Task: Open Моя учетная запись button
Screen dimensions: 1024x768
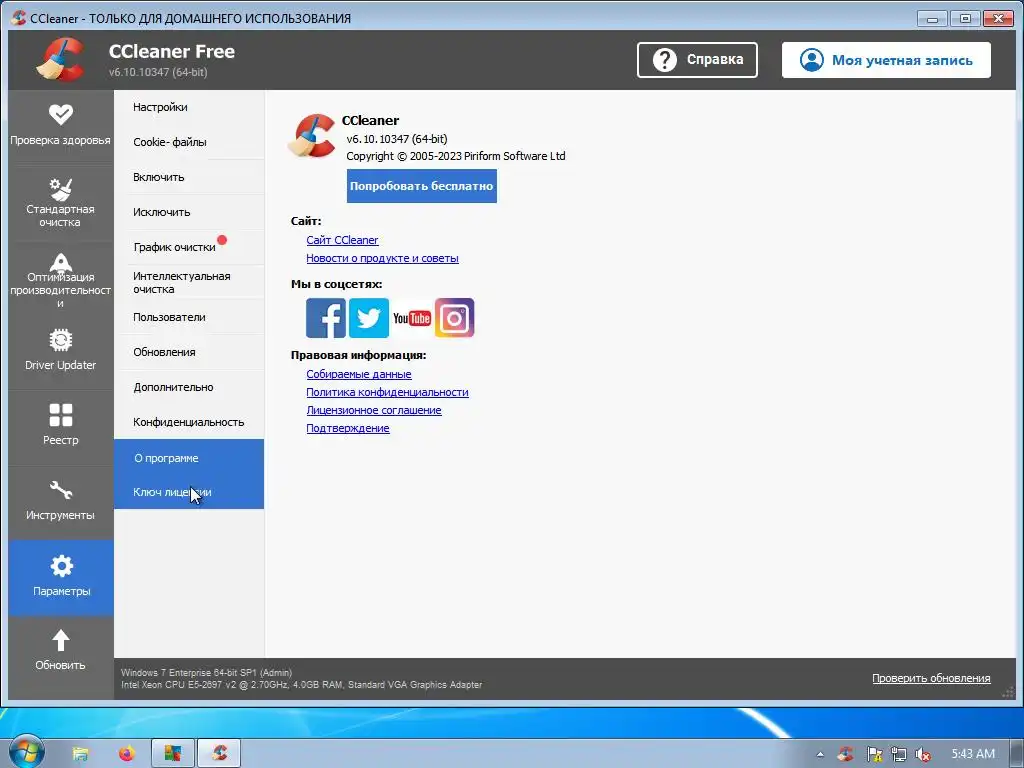Action: [x=886, y=60]
